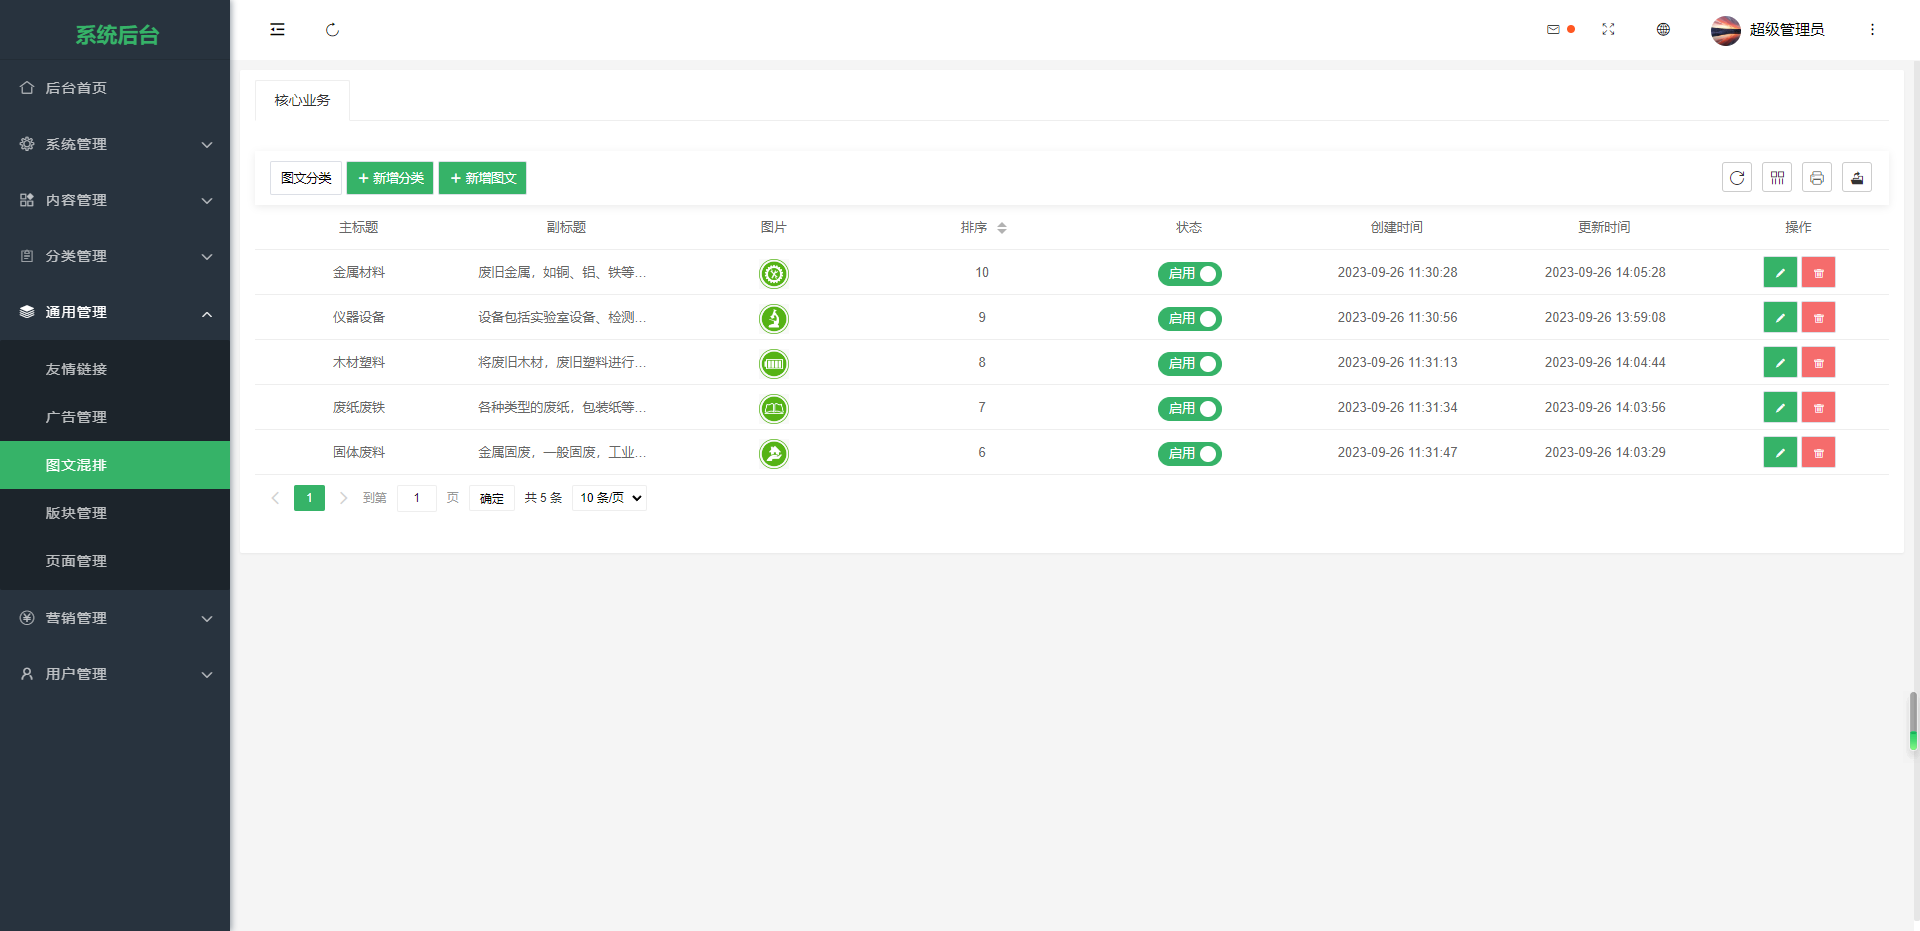Edit the 金属材料 row with pencil icon

1780,273
